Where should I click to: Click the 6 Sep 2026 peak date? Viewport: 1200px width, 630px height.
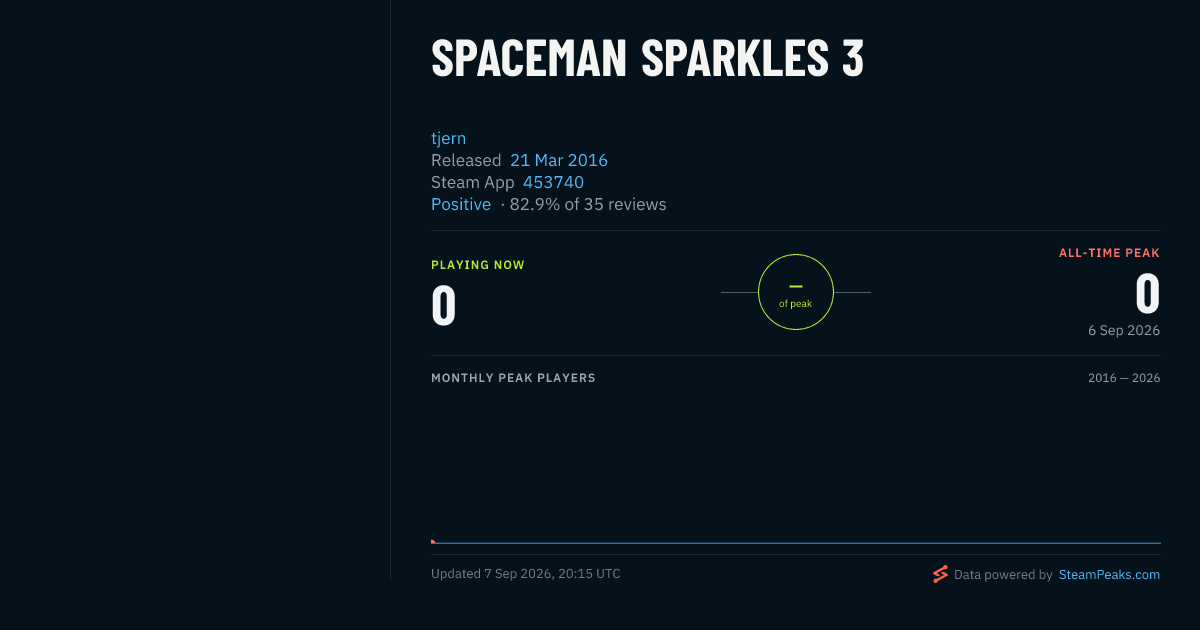click(1124, 330)
